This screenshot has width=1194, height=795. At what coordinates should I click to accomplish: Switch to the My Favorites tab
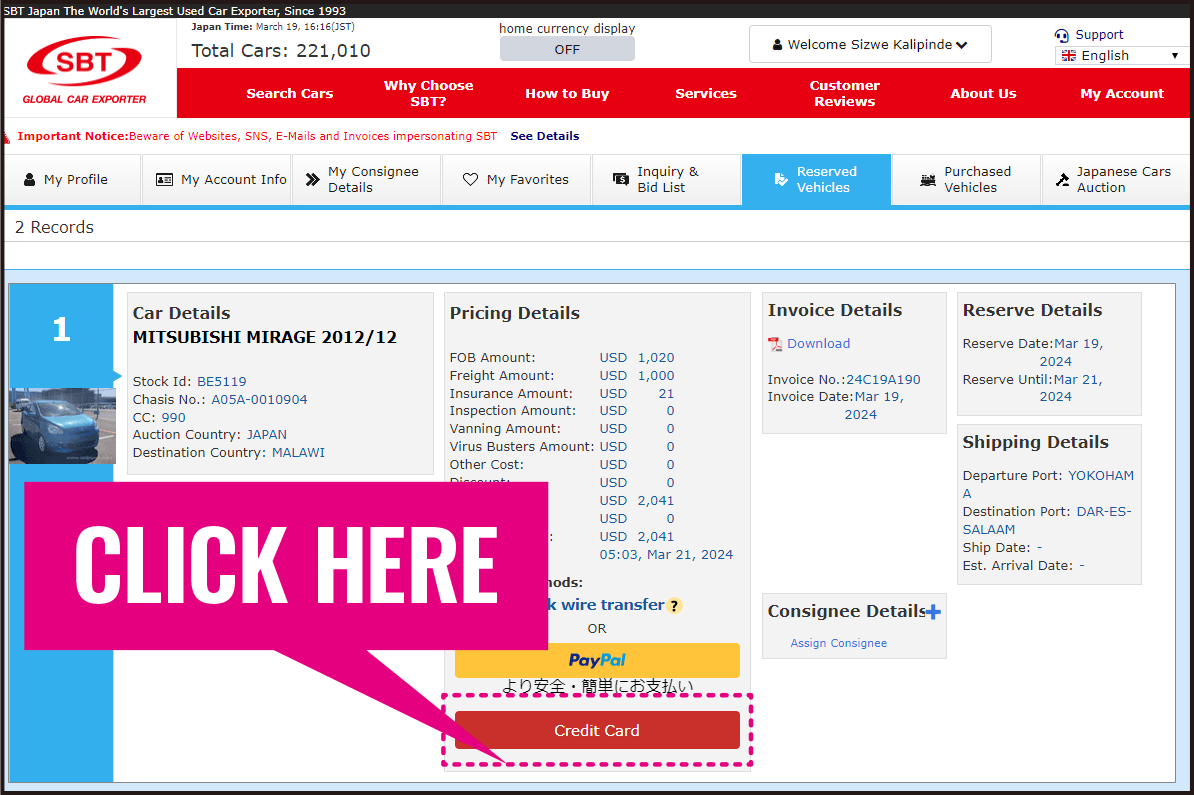pos(516,180)
